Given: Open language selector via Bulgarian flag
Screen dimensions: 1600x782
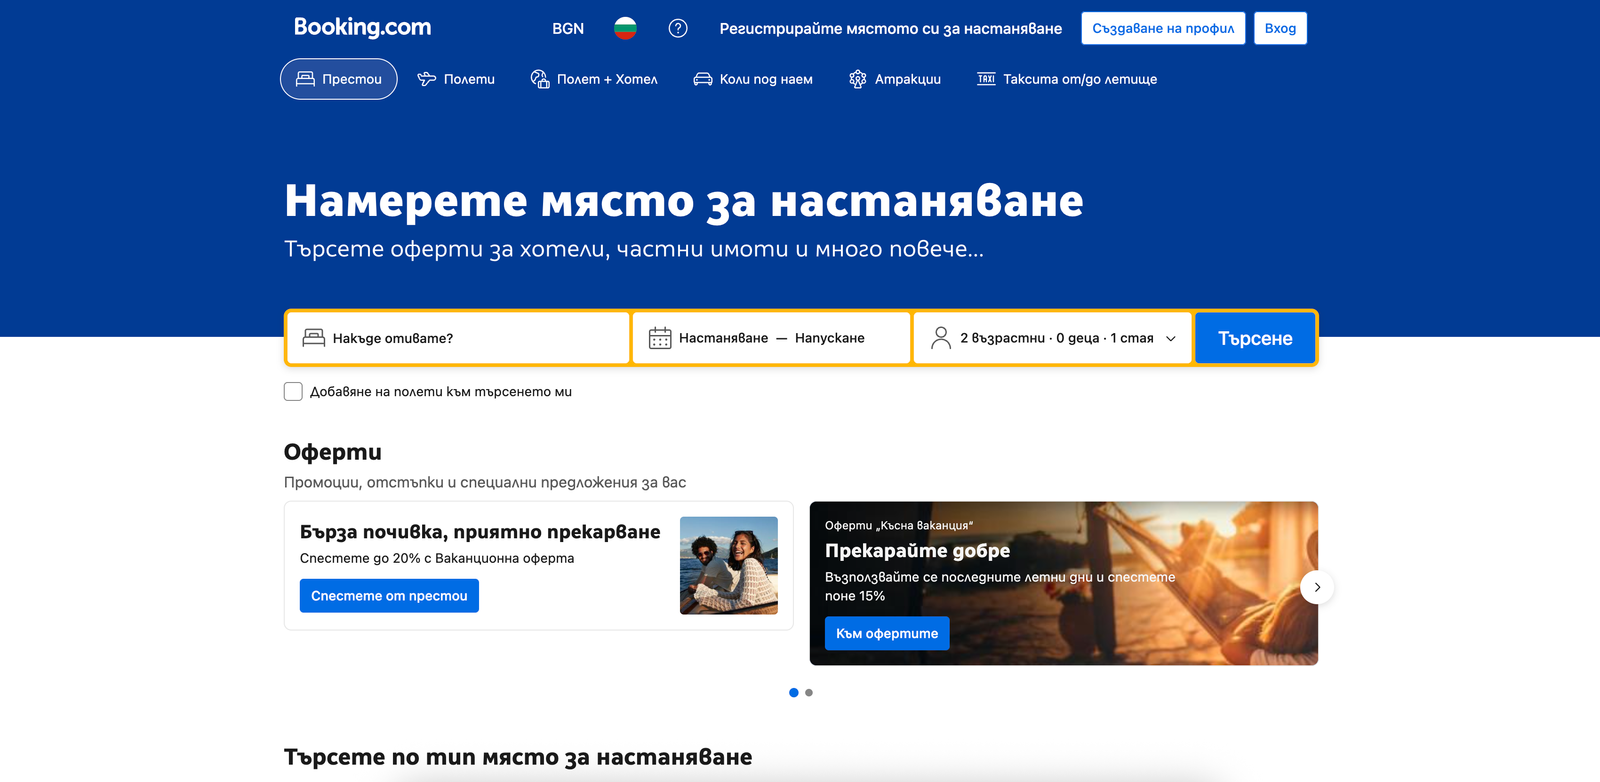Looking at the screenshot, I should pos(625,28).
